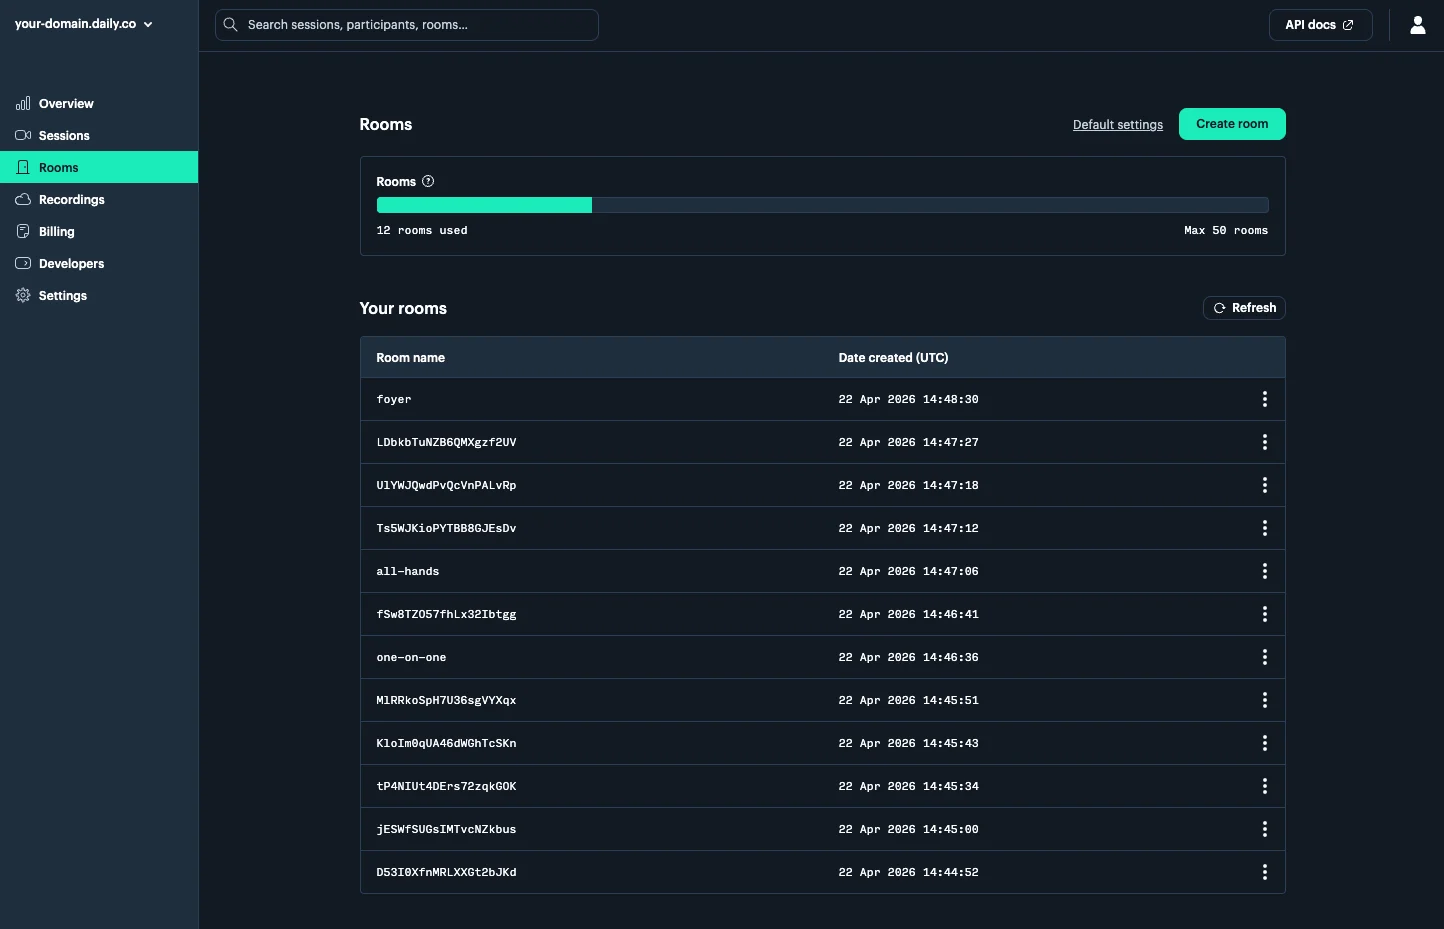The height and width of the screenshot is (929, 1444).
Task: Open the Default settings link
Action: pyautogui.click(x=1118, y=125)
